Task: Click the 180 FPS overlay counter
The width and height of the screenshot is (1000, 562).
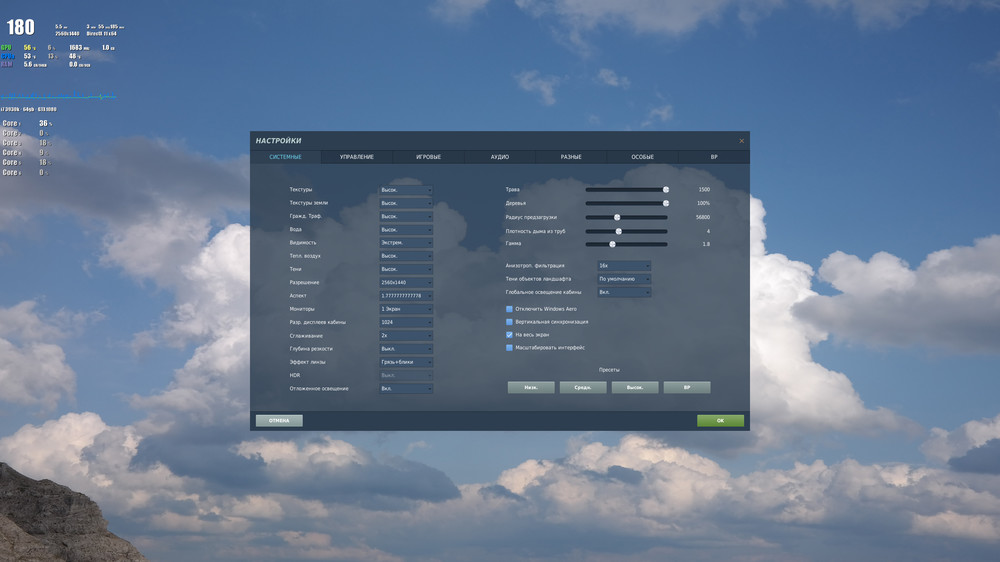Action: (x=20, y=27)
